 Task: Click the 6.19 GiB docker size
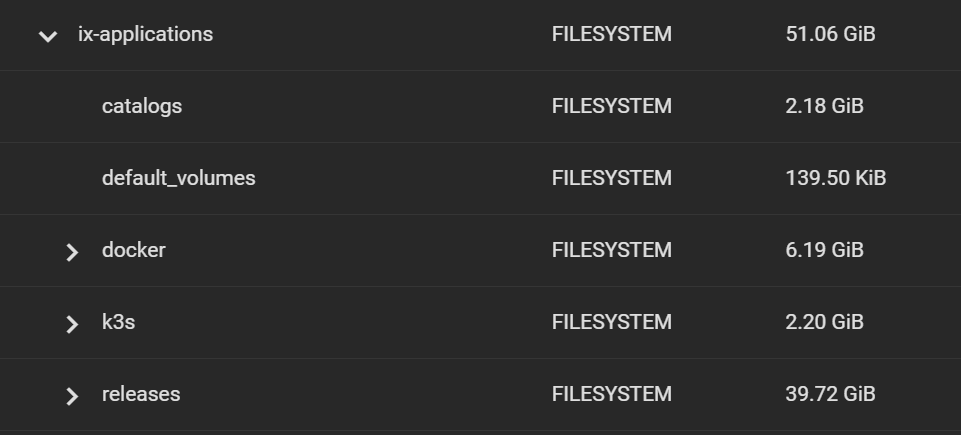click(x=824, y=250)
